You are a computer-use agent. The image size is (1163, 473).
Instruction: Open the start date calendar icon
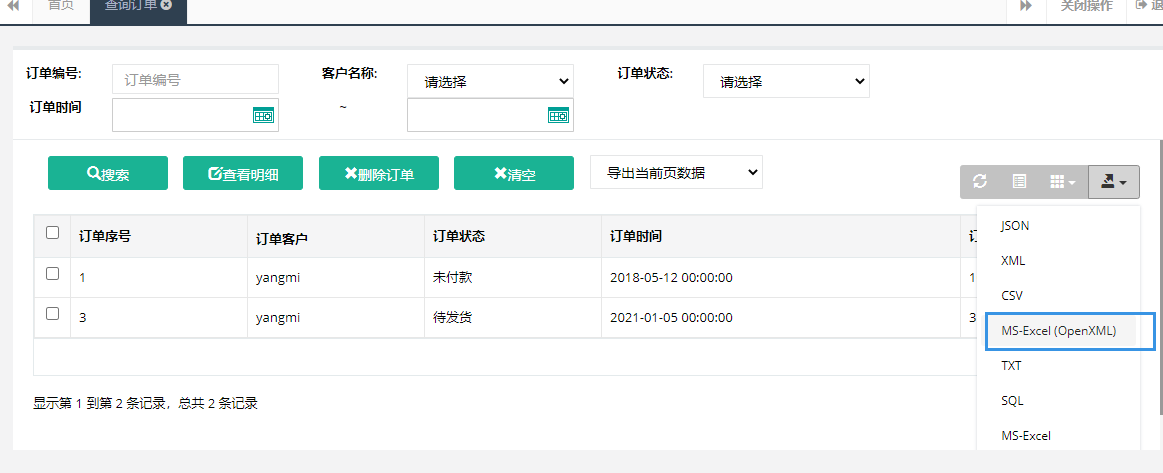[263, 115]
